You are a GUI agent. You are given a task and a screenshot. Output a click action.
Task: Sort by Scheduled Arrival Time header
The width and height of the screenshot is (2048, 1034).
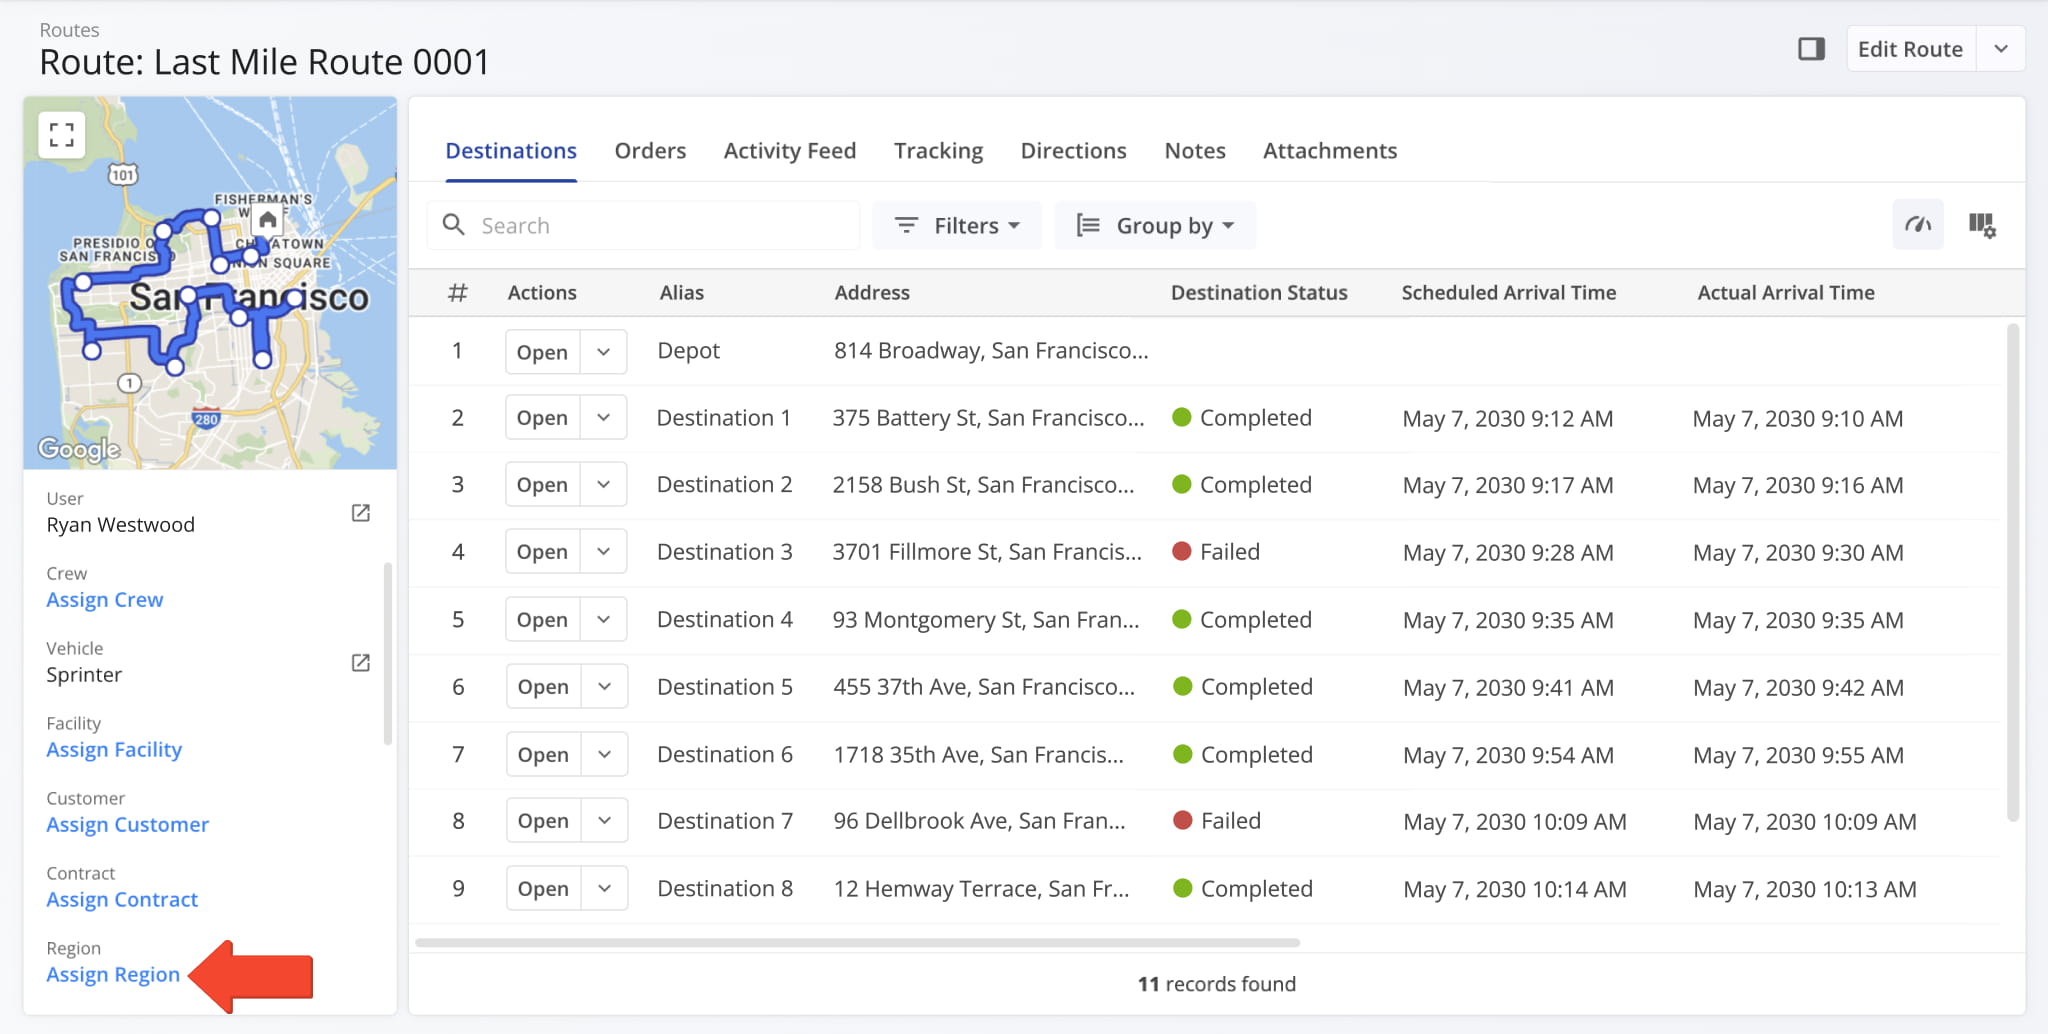point(1508,293)
